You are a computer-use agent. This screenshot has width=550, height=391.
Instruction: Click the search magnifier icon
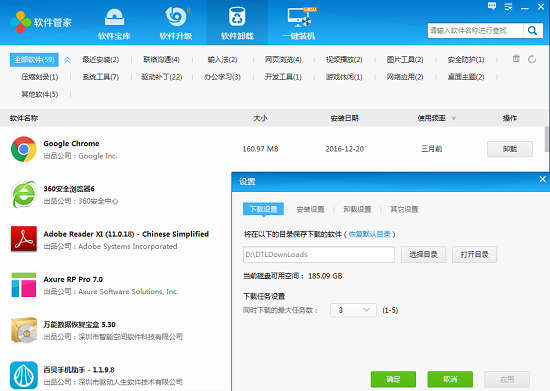532,31
